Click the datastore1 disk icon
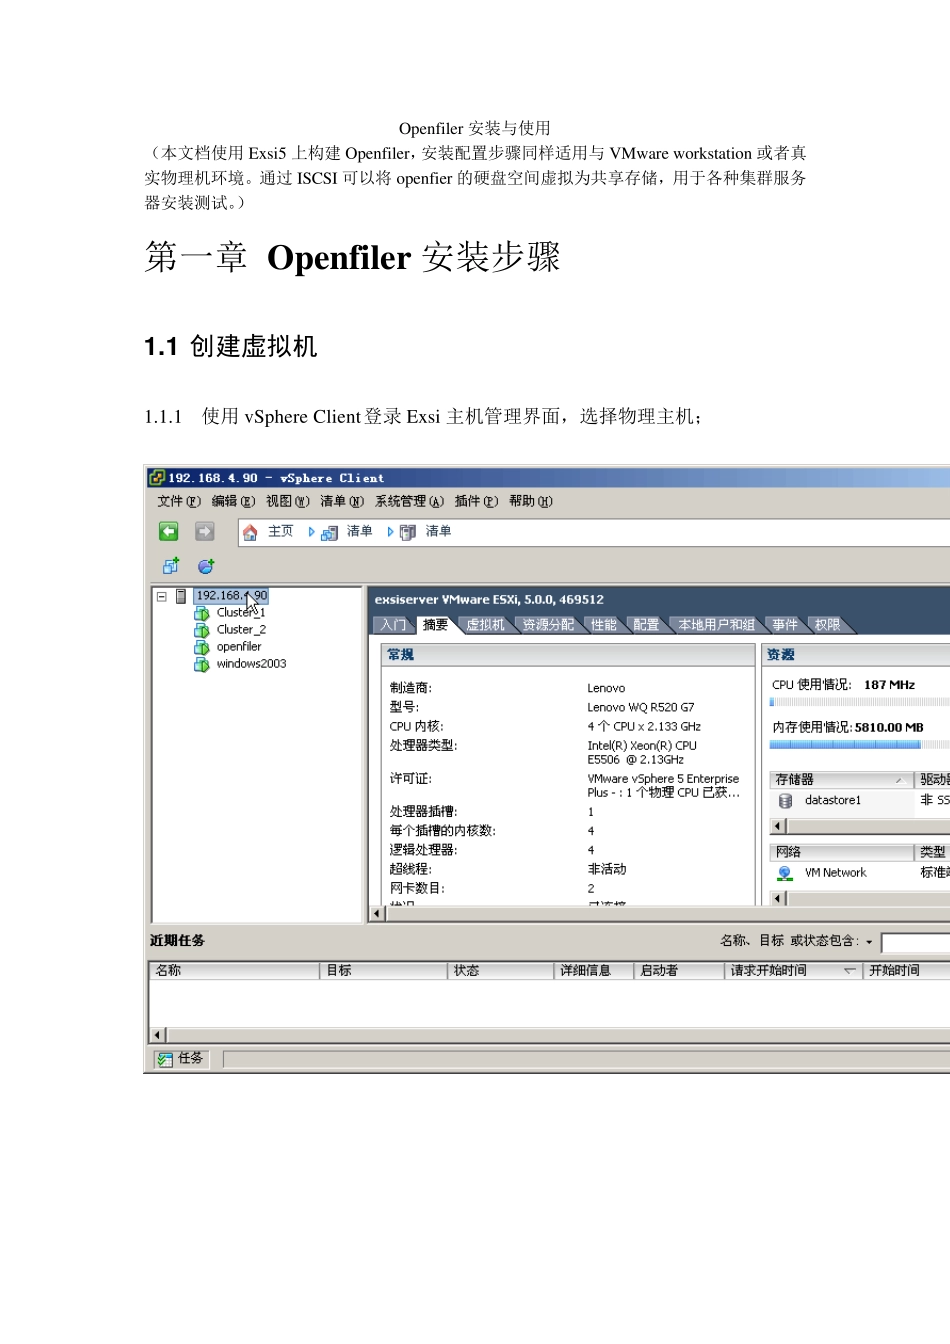 pyautogui.click(x=786, y=801)
